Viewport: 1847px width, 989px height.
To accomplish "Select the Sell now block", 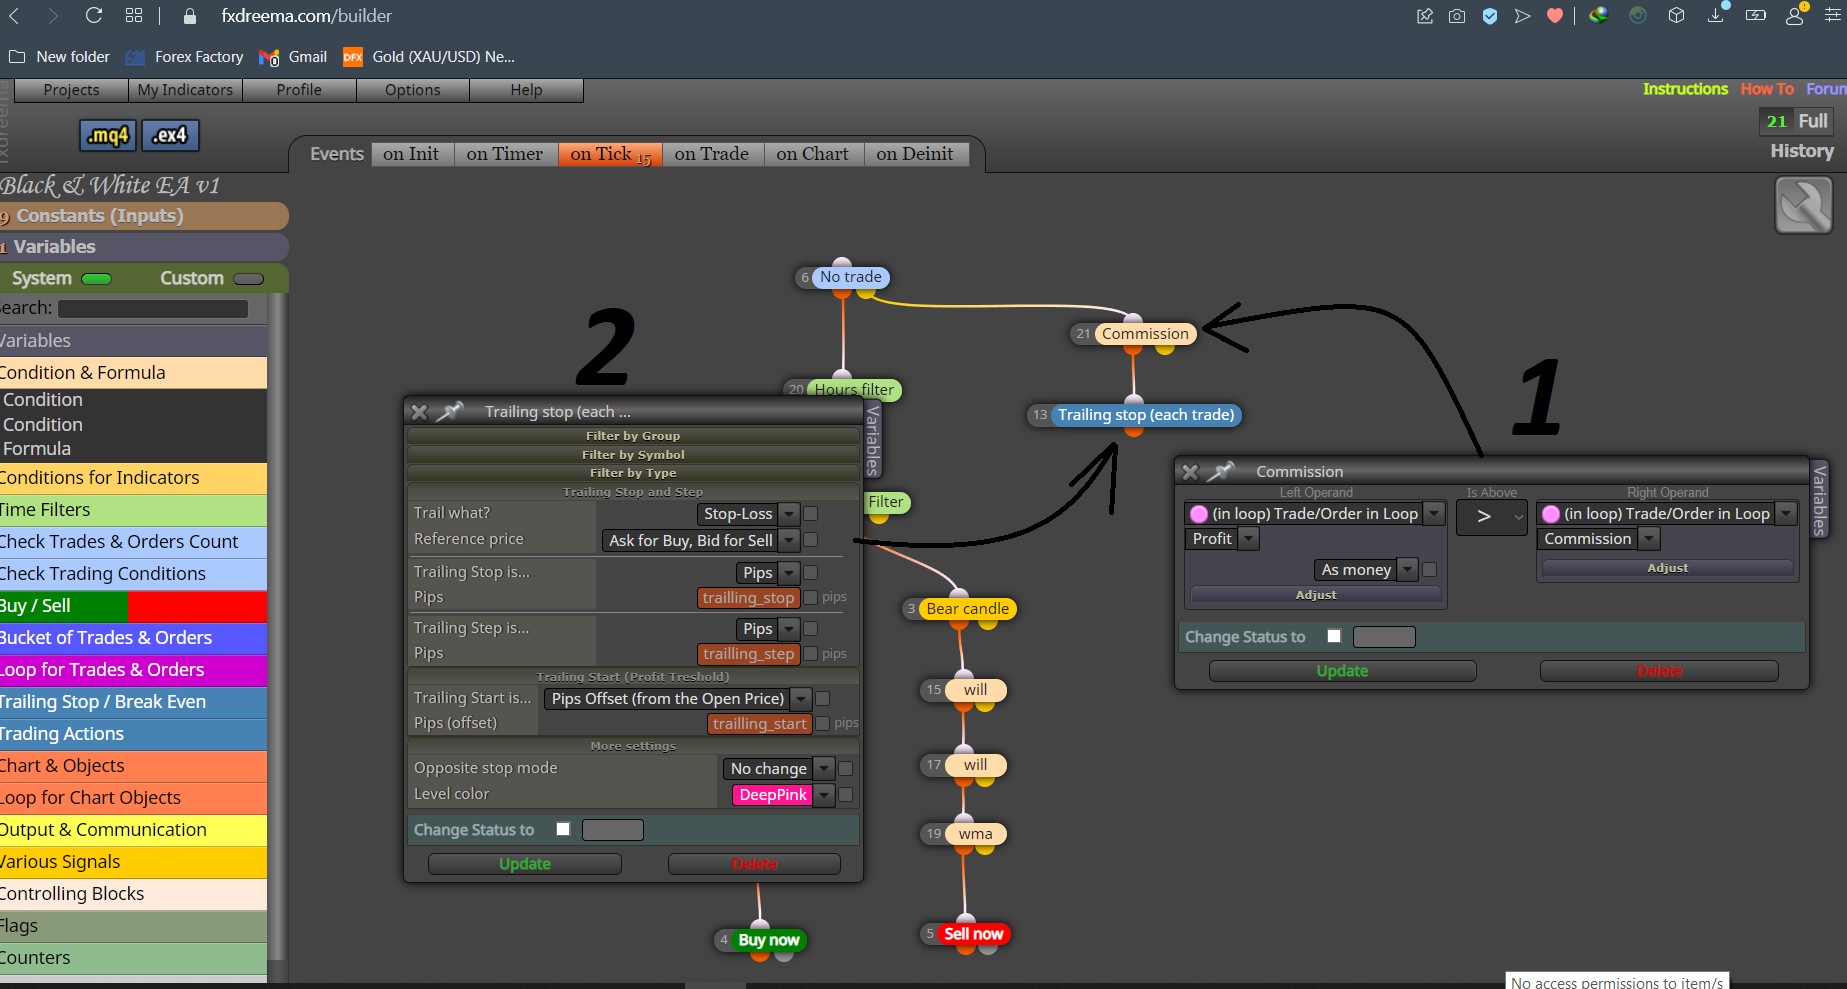I will (x=973, y=934).
